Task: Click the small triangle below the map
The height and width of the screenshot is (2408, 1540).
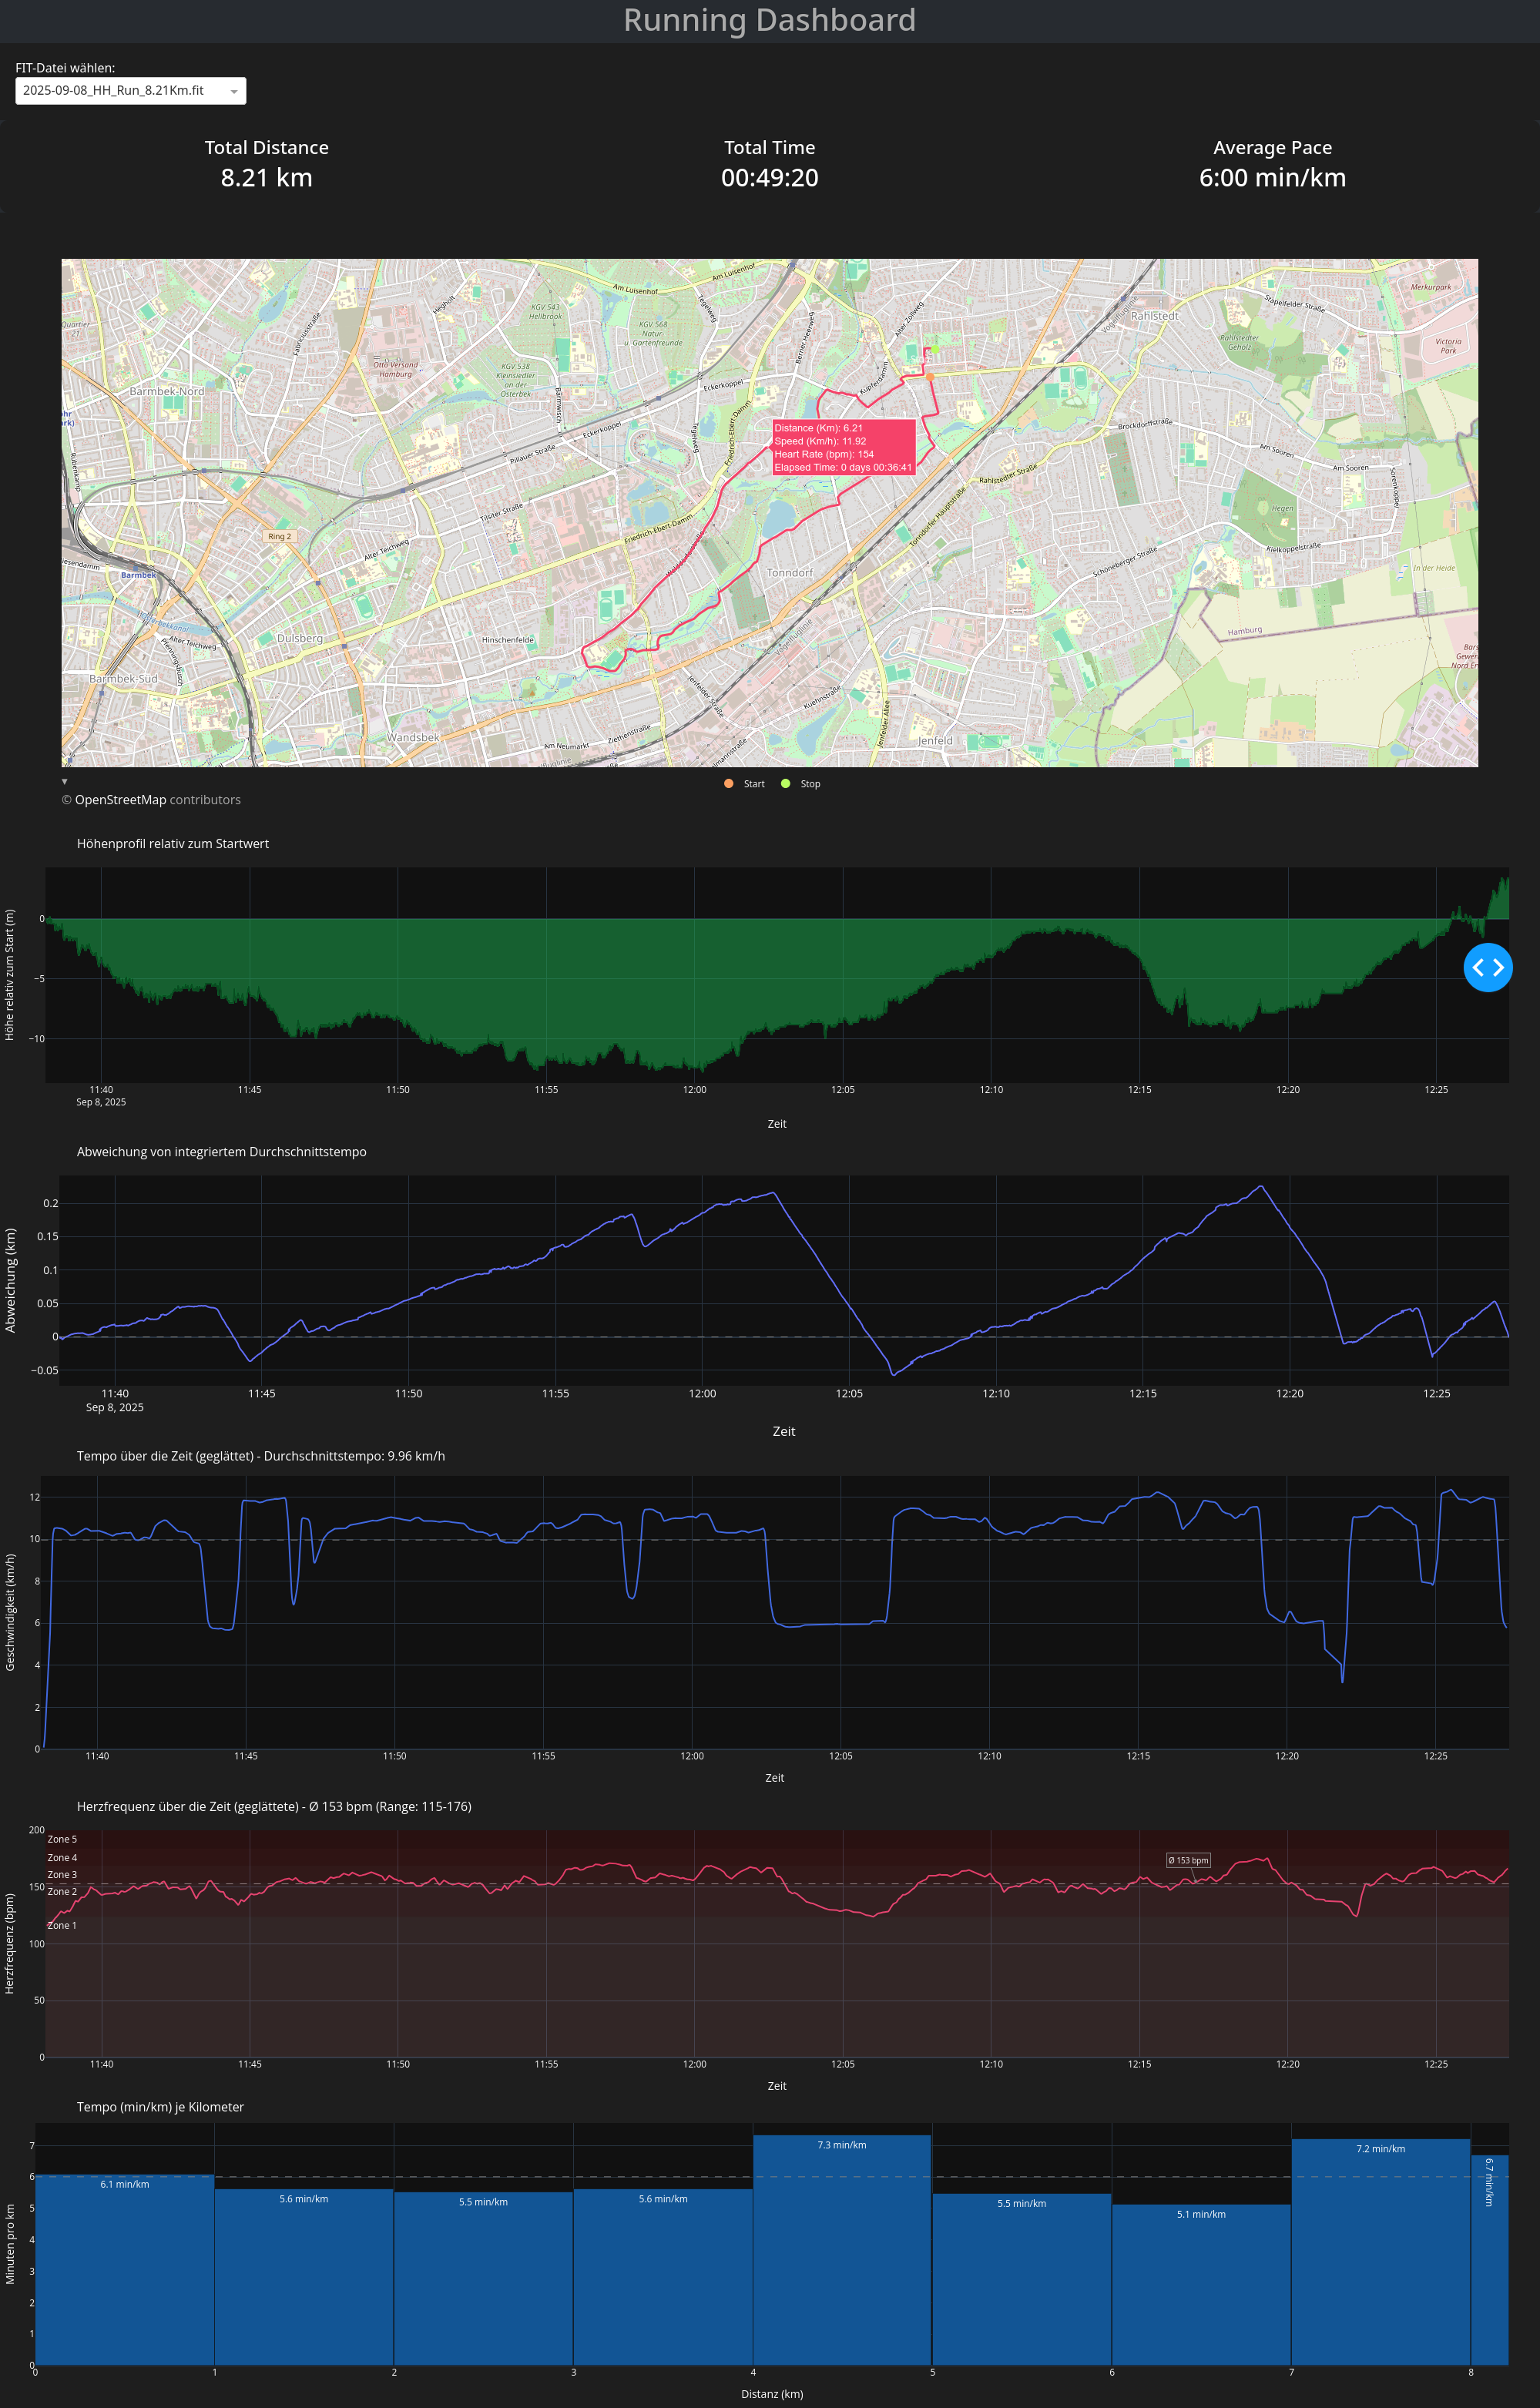Action: (65, 781)
